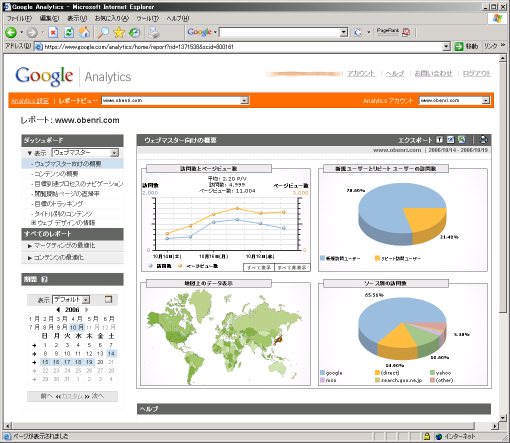510x443 pixels.
Task: Open the 表示(V) menu
Action: 77,18
